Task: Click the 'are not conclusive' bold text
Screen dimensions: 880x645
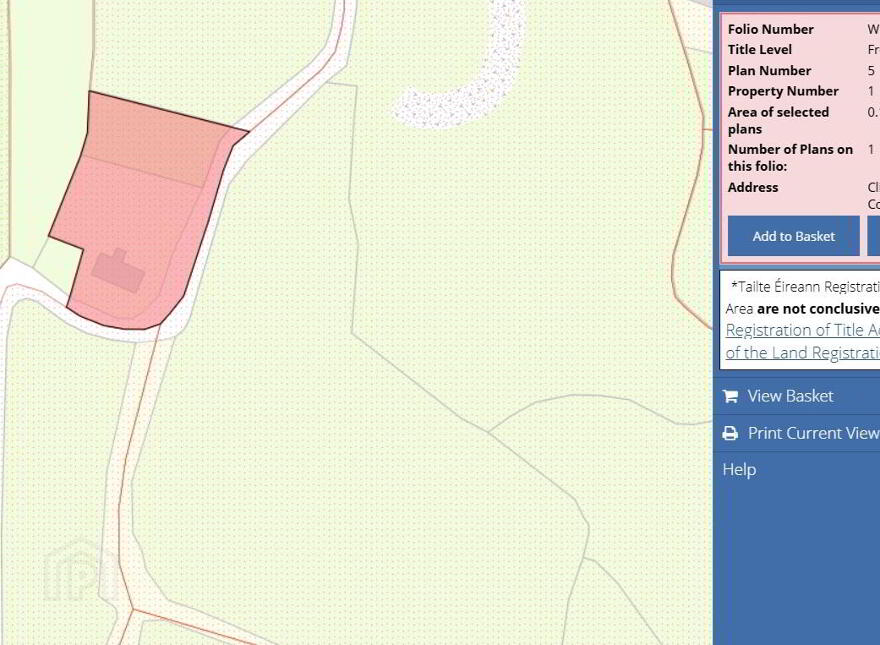Action: 818,309
